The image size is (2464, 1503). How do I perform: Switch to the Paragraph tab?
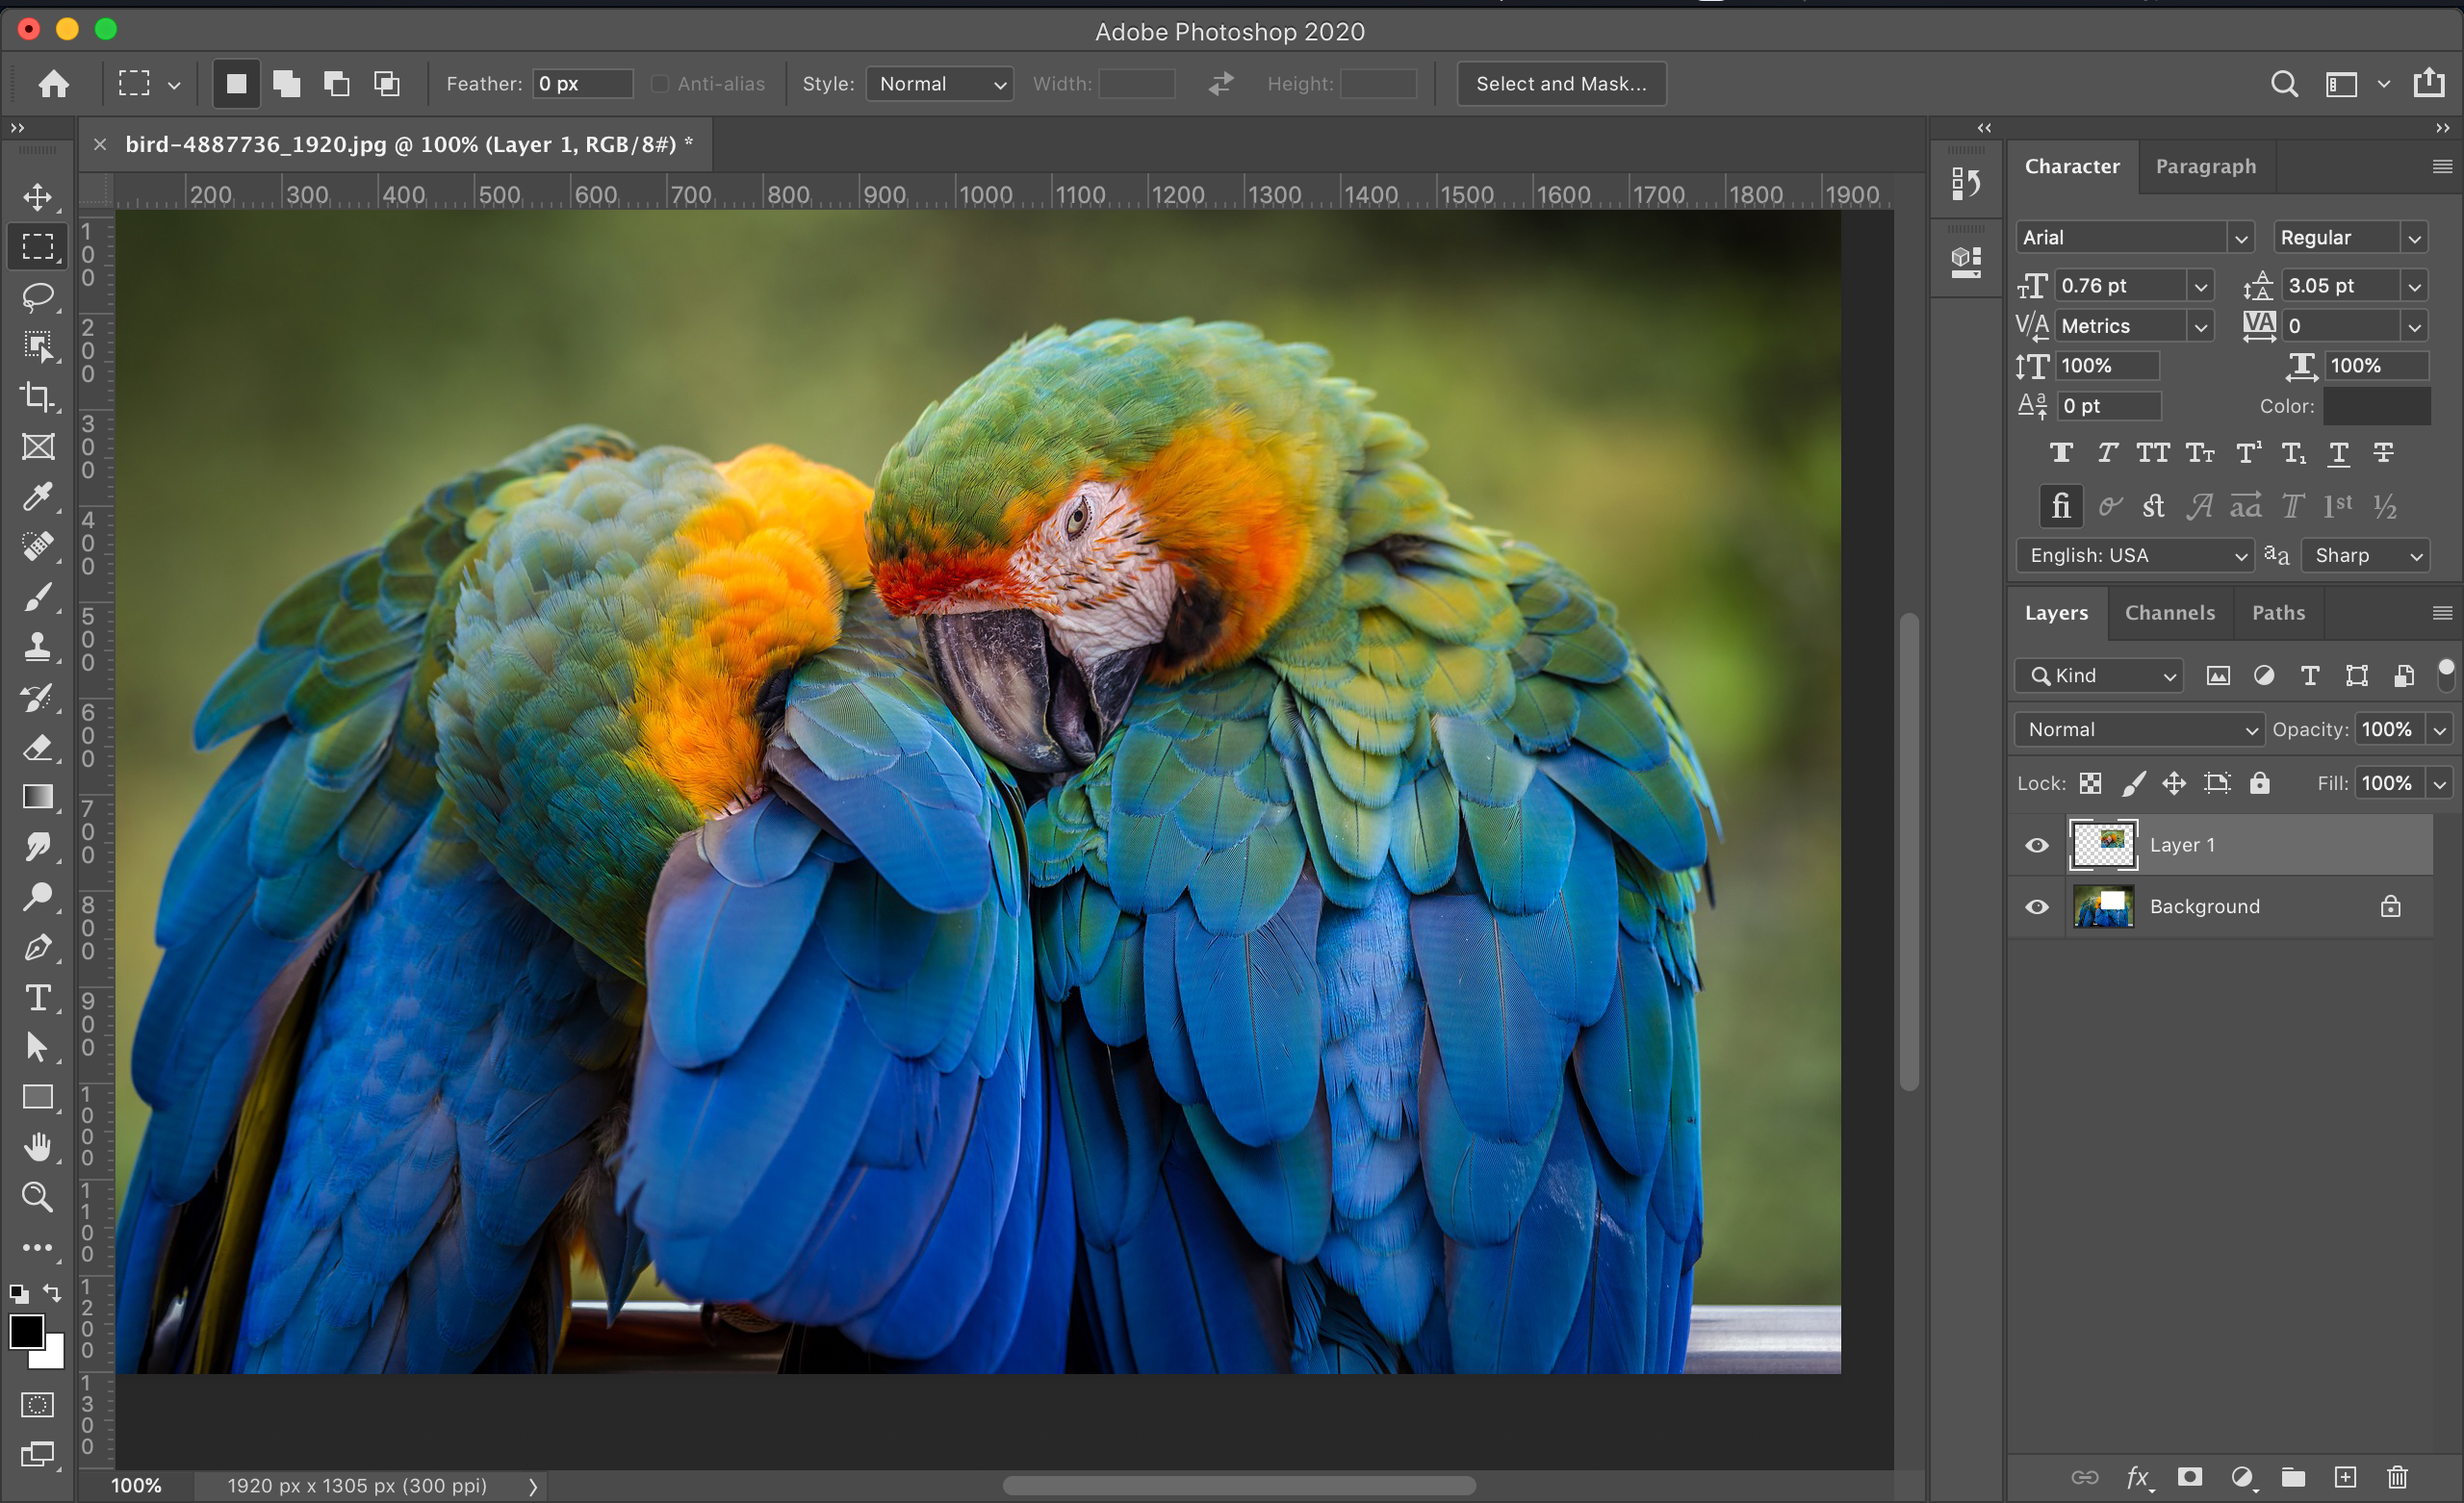click(2205, 166)
